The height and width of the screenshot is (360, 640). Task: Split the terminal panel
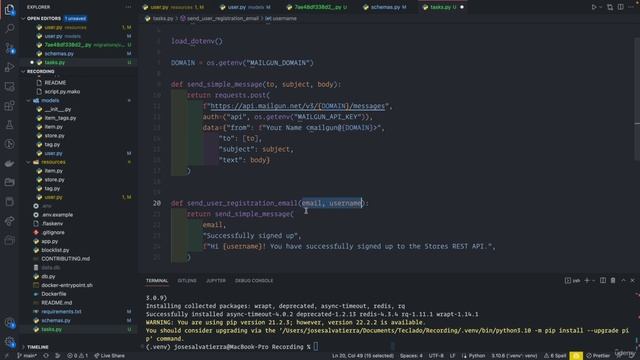[603, 280]
